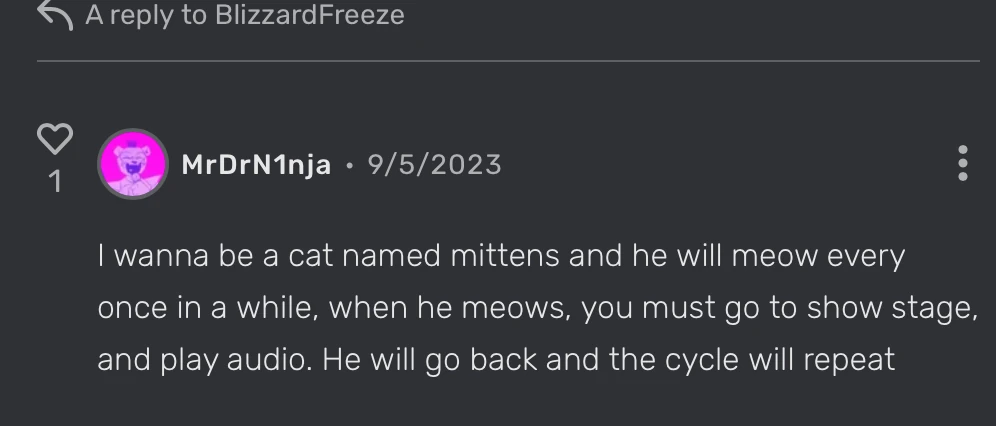Viewport: 996px width, 426px height.
Task: Open the three-dot comment options menu
Action: (x=962, y=163)
